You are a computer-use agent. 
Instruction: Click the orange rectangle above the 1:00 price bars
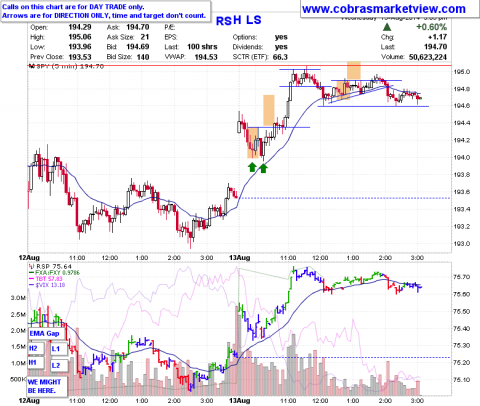pos(354,70)
